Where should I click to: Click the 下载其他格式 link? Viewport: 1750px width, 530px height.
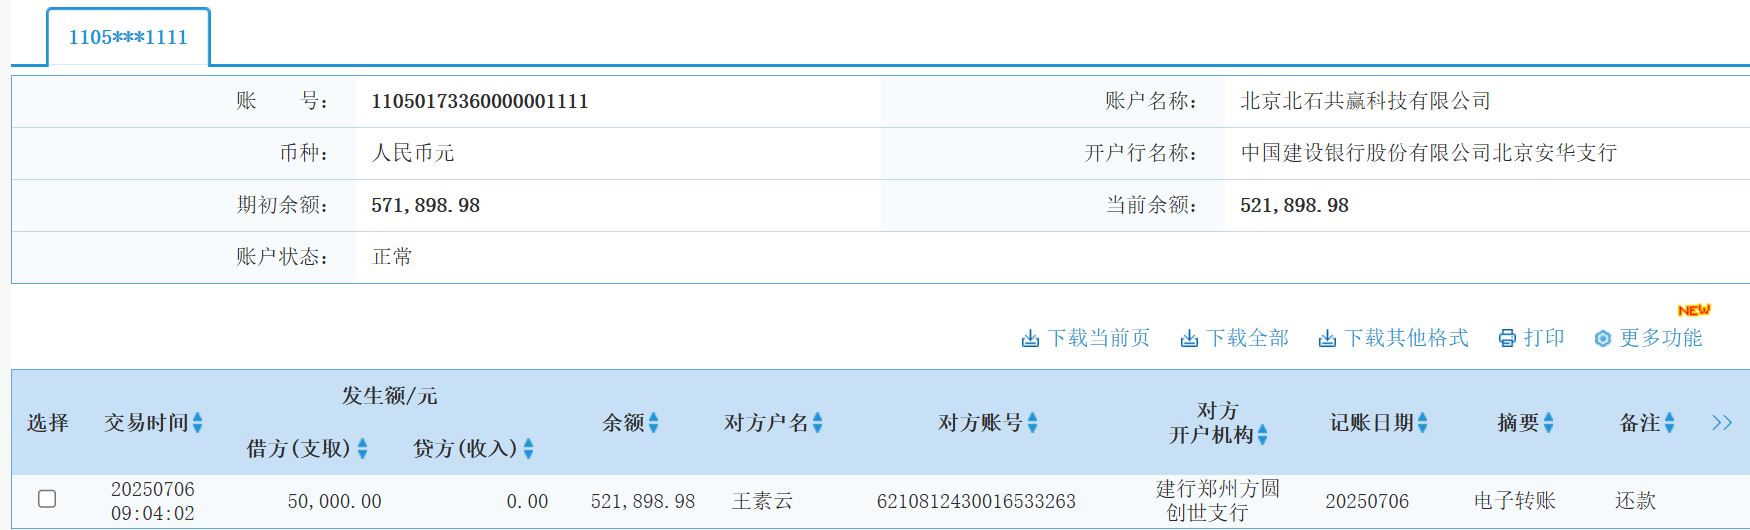(x=1406, y=339)
